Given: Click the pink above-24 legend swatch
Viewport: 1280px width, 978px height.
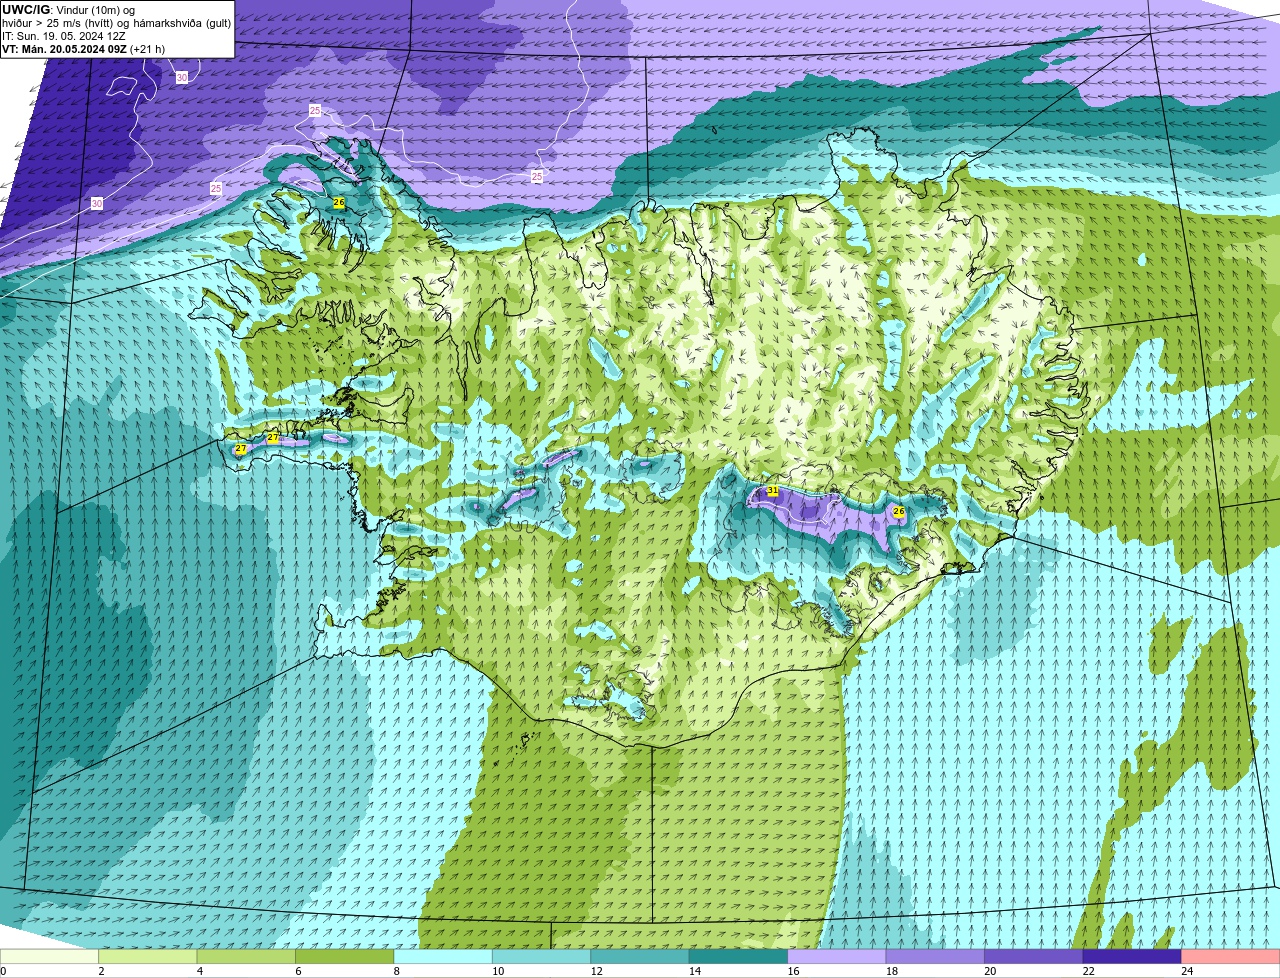Looking at the screenshot, I should tap(1230, 957).
